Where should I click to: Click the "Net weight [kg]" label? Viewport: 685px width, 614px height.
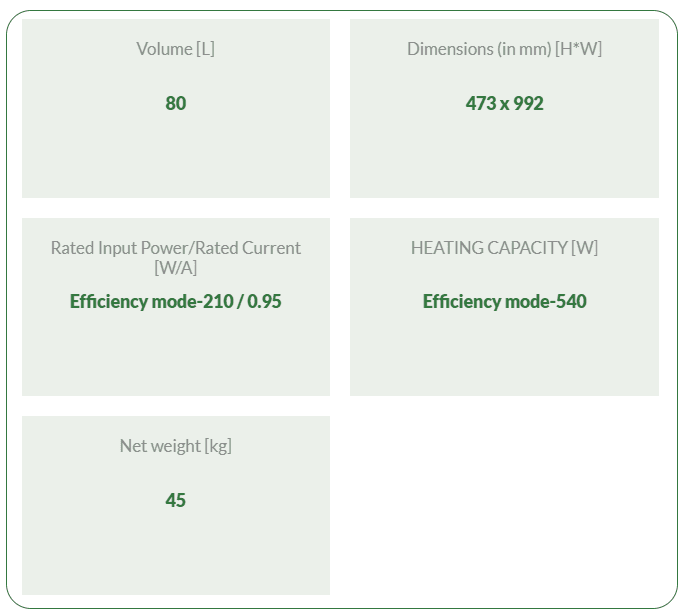click(175, 446)
